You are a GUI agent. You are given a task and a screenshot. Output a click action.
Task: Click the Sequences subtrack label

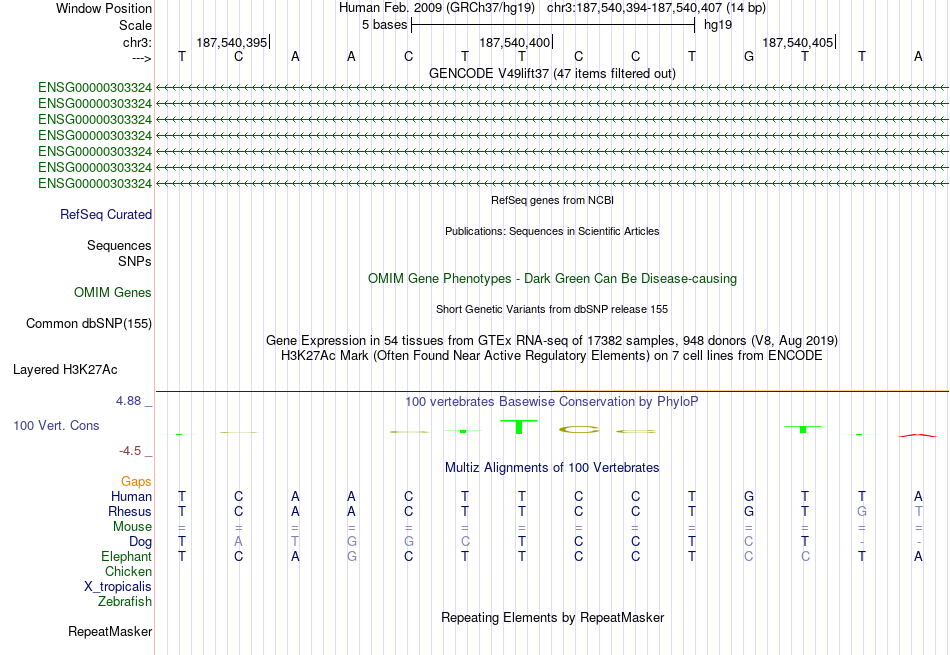[x=119, y=245]
